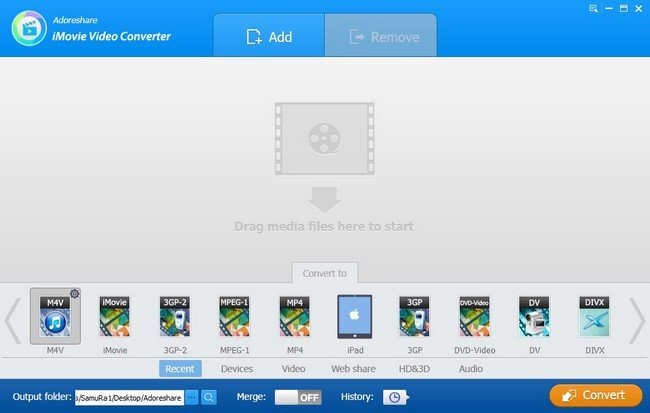Toggle the Merge switch on
This screenshot has width=650, height=413.
coord(298,397)
